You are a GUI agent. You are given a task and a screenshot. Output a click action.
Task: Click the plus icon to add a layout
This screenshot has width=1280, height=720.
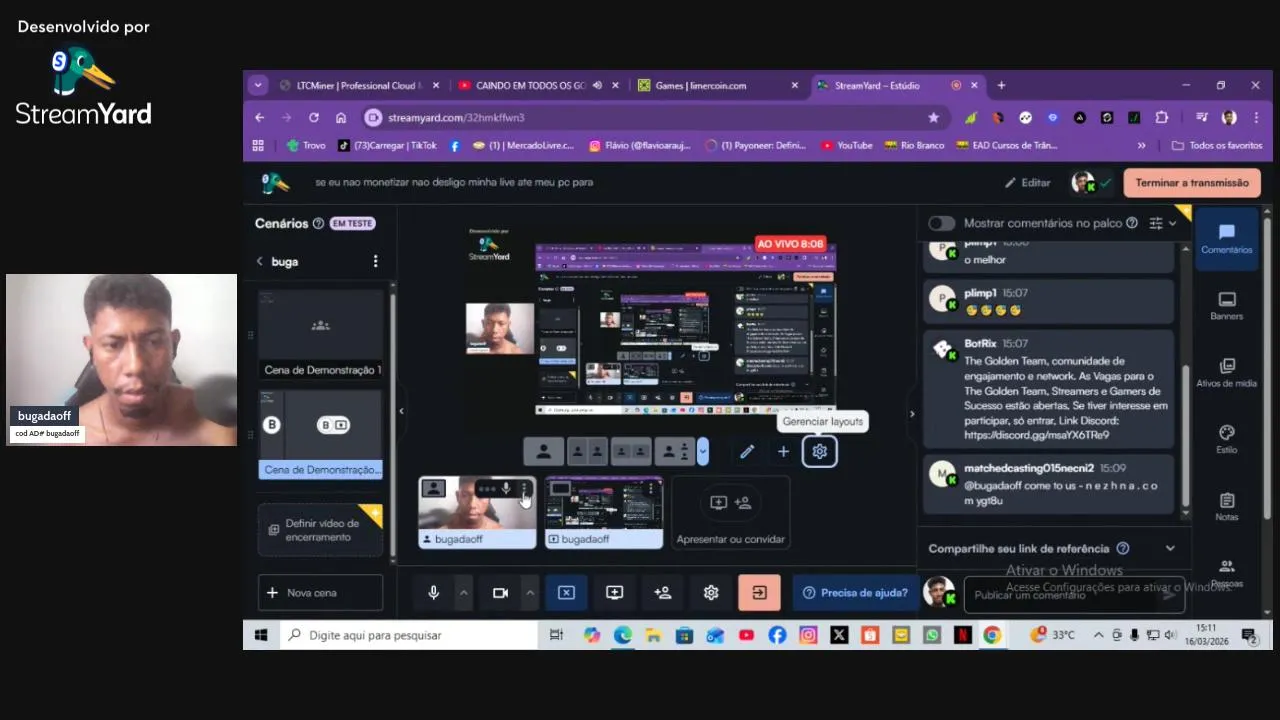783,452
